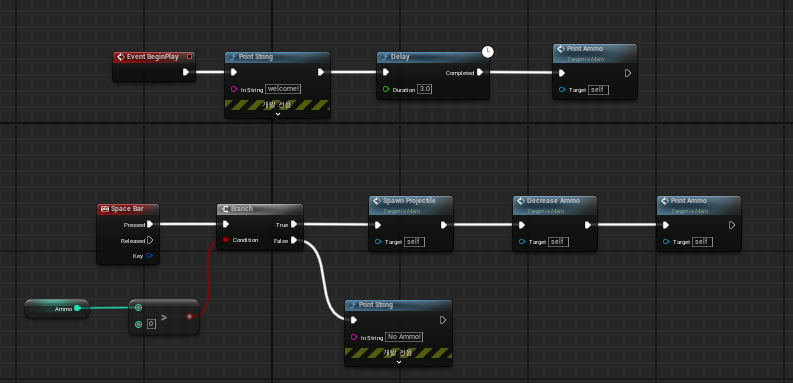Click exec output pin of welcome! Print String
793x383 pixels.
[321, 72]
